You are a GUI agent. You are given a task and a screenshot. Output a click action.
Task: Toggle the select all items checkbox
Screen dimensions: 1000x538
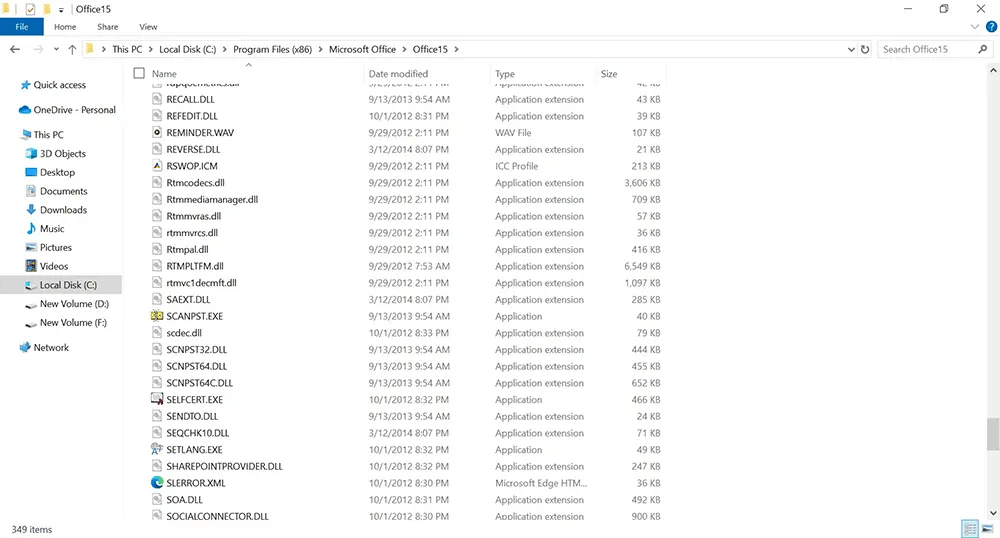pos(139,73)
